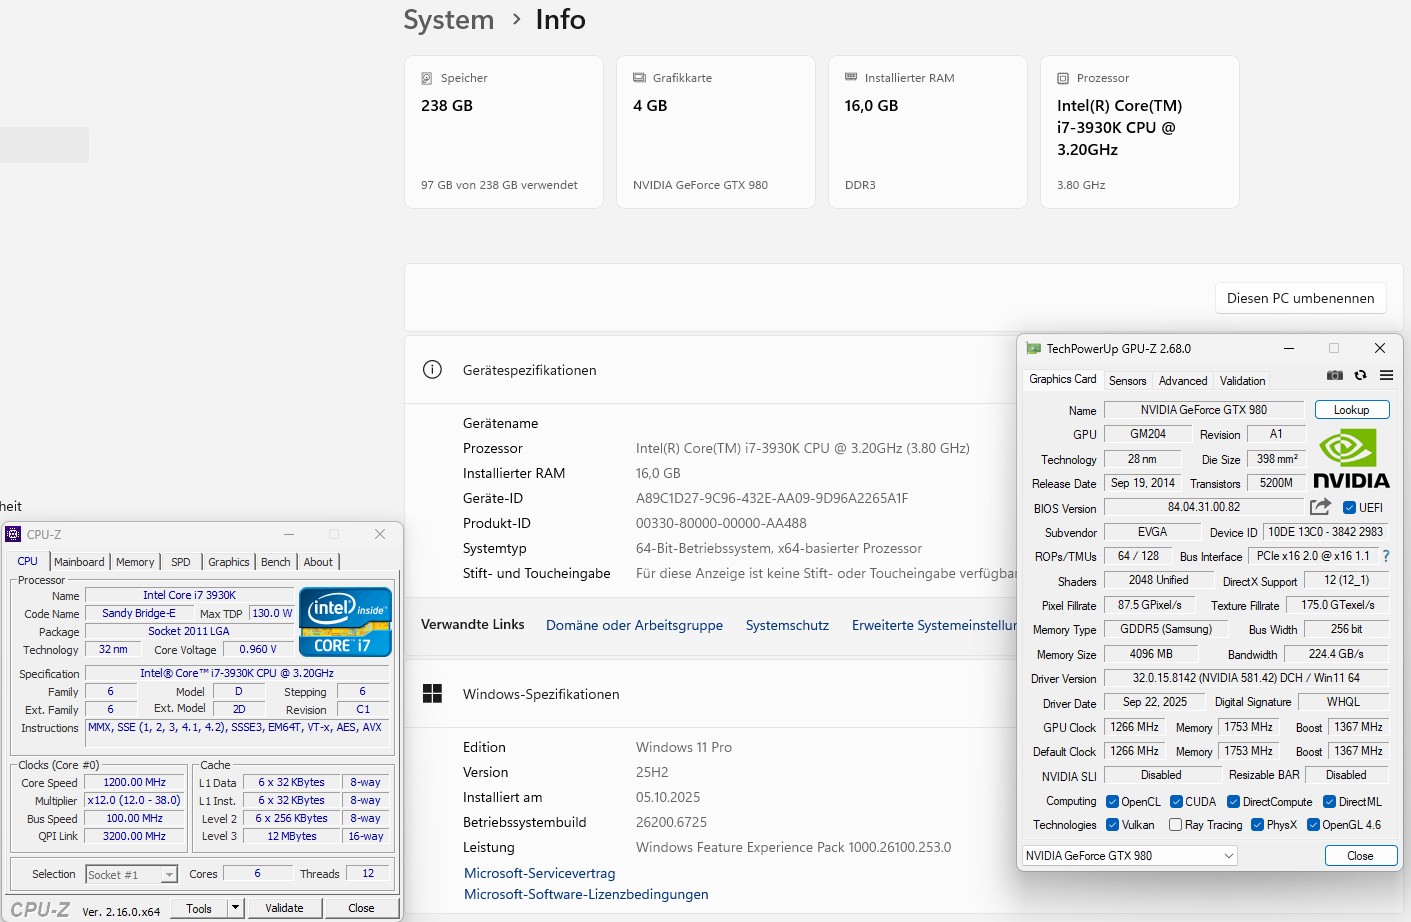Go back to System in the breadcrumb
Image resolution: width=1411 pixels, height=922 pixels.
click(449, 20)
